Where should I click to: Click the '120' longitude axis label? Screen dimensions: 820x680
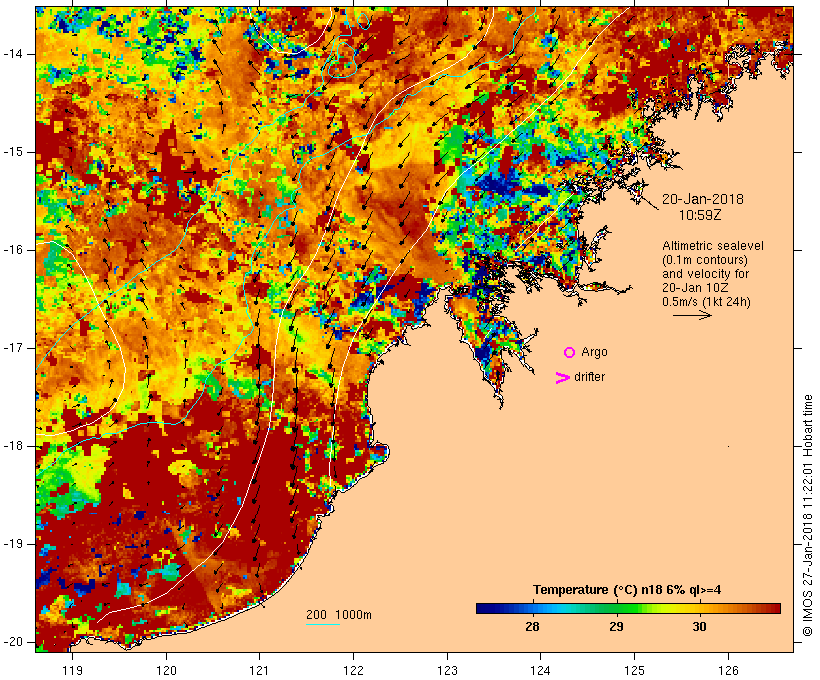point(166,671)
